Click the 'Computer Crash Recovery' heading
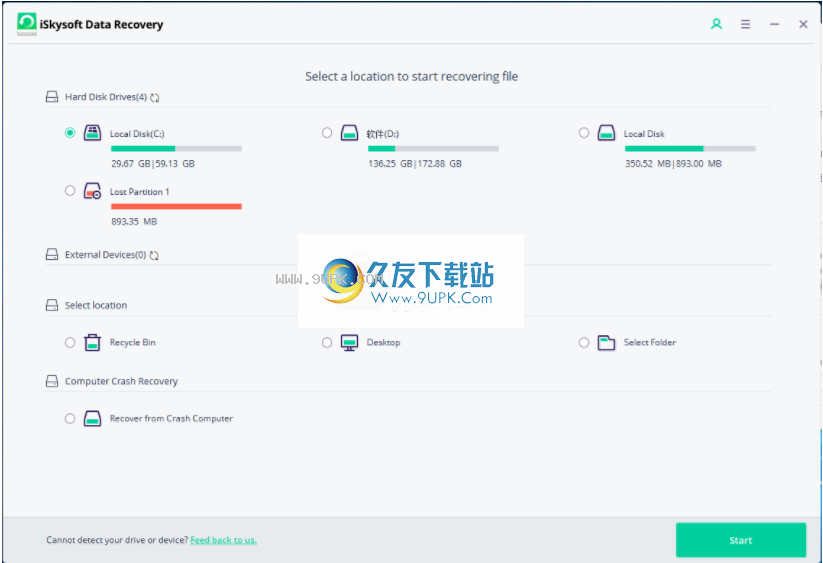This screenshot has width=823, height=563. (x=121, y=381)
